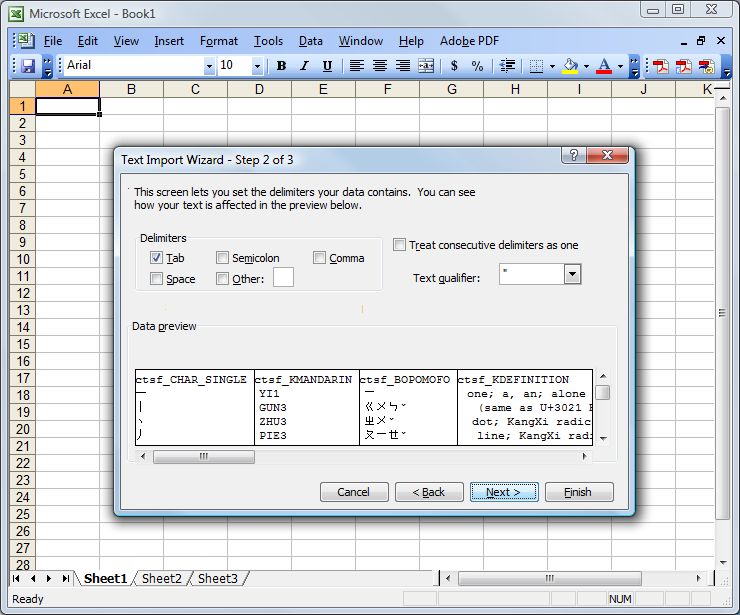Expand Standard toolbar options chevron
This screenshot has width=740, height=615.
tap(48, 67)
